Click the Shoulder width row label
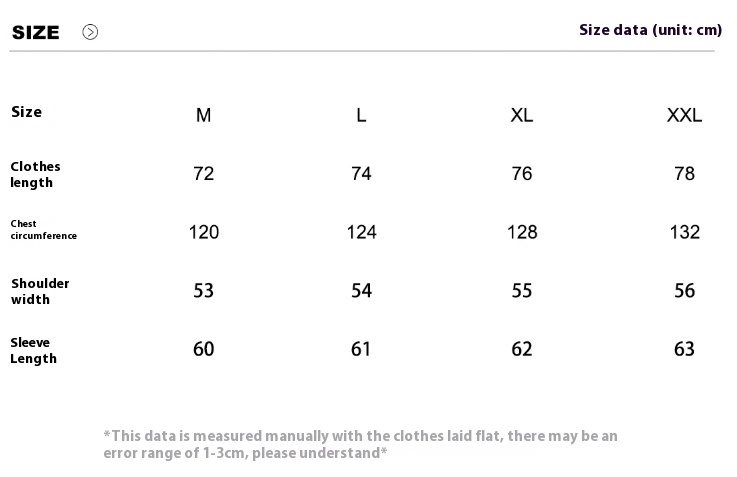 40,291
